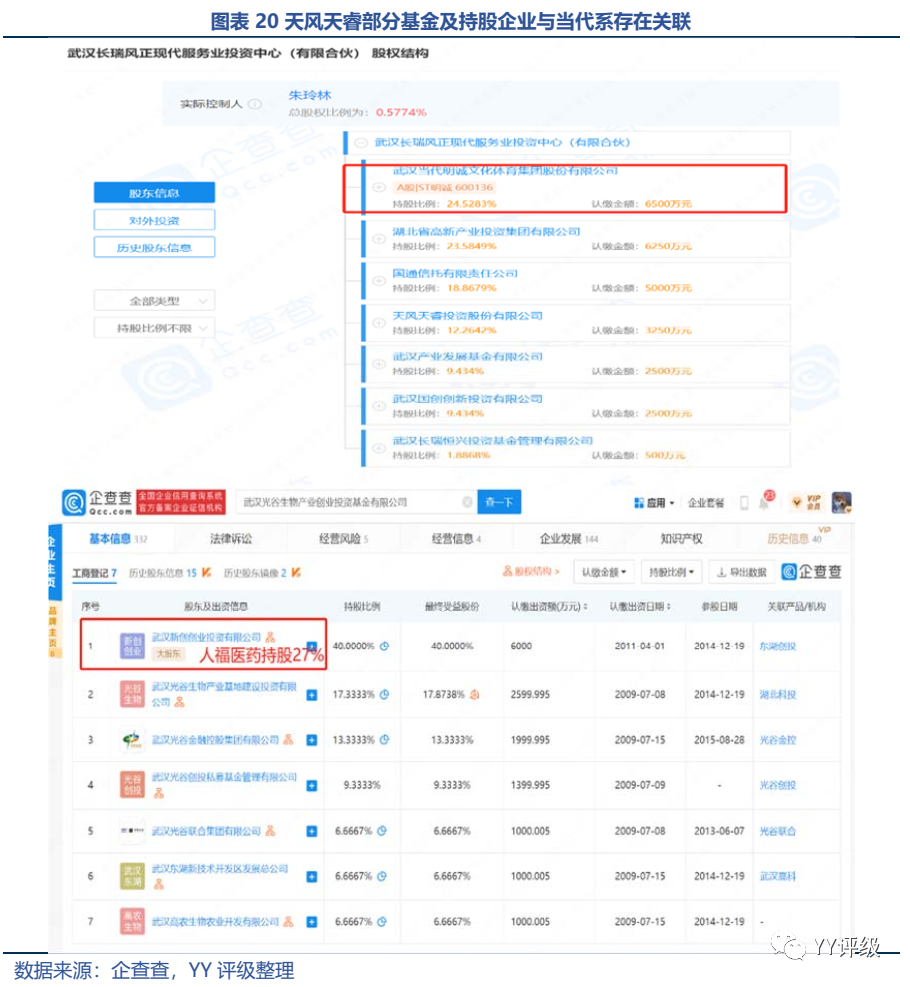This screenshot has height=987, width=910.
Task: Expand row 2 武汉光谷生物产业基地 plus icon
Action: pos(312,696)
